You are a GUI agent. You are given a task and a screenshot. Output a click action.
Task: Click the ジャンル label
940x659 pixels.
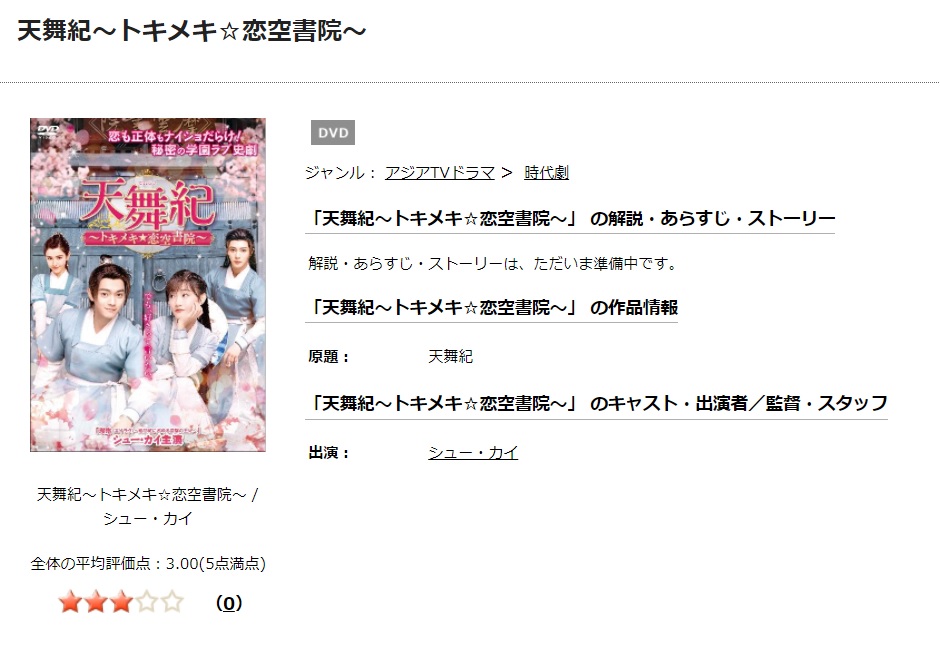click(x=341, y=173)
